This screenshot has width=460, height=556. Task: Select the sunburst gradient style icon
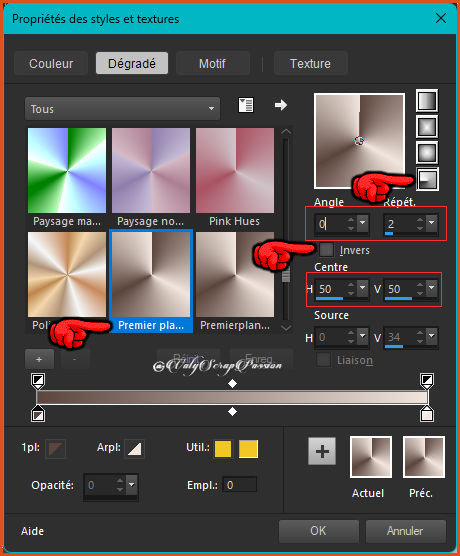click(427, 153)
